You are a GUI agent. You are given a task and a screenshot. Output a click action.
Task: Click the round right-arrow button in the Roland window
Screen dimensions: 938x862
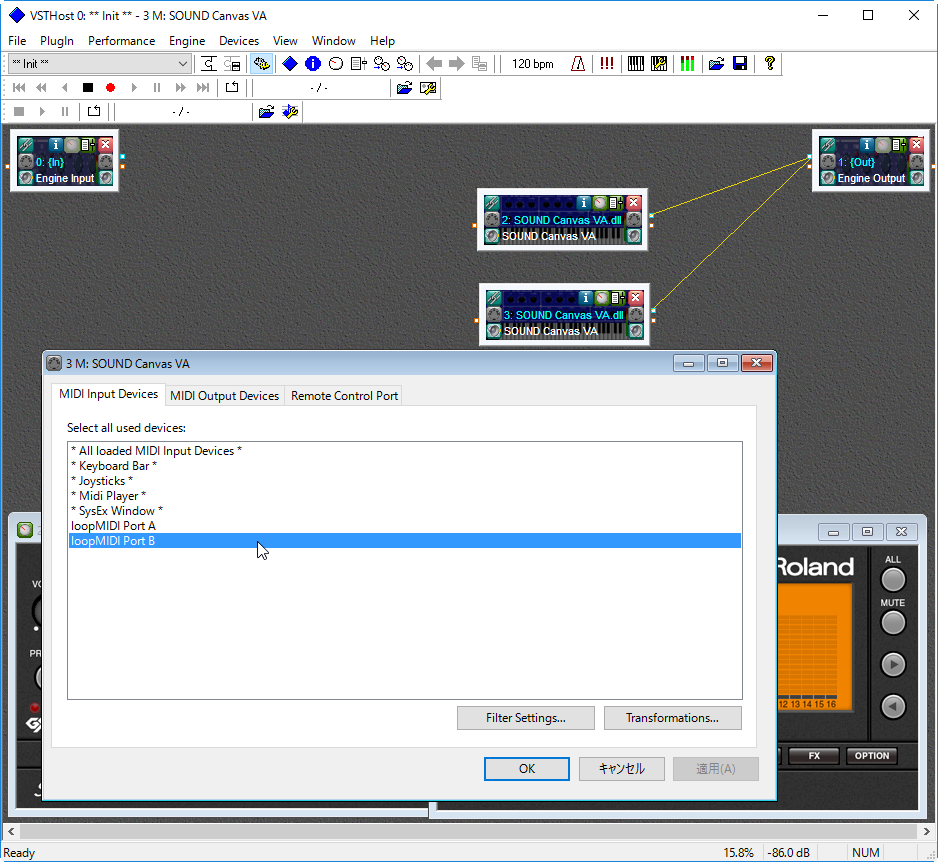point(893,664)
